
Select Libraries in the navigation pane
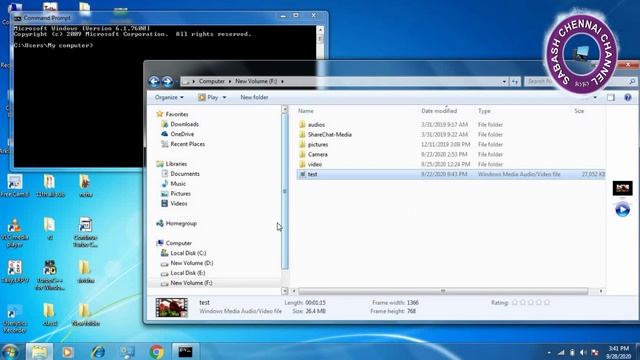click(176, 164)
